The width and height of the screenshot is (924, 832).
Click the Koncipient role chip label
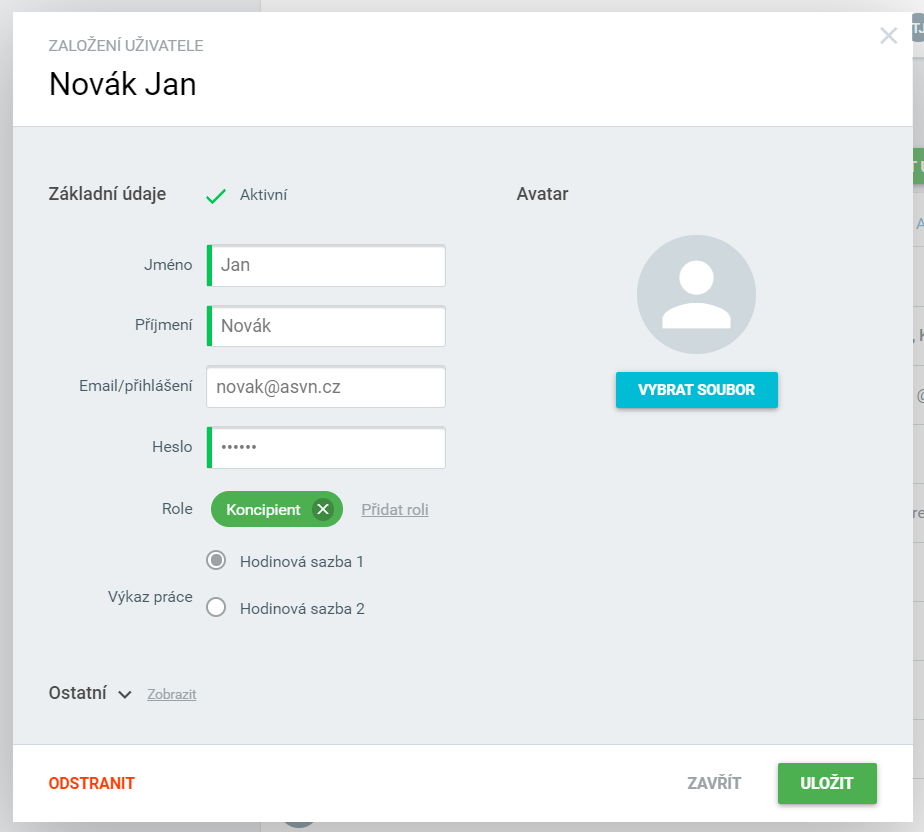click(x=263, y=510)
